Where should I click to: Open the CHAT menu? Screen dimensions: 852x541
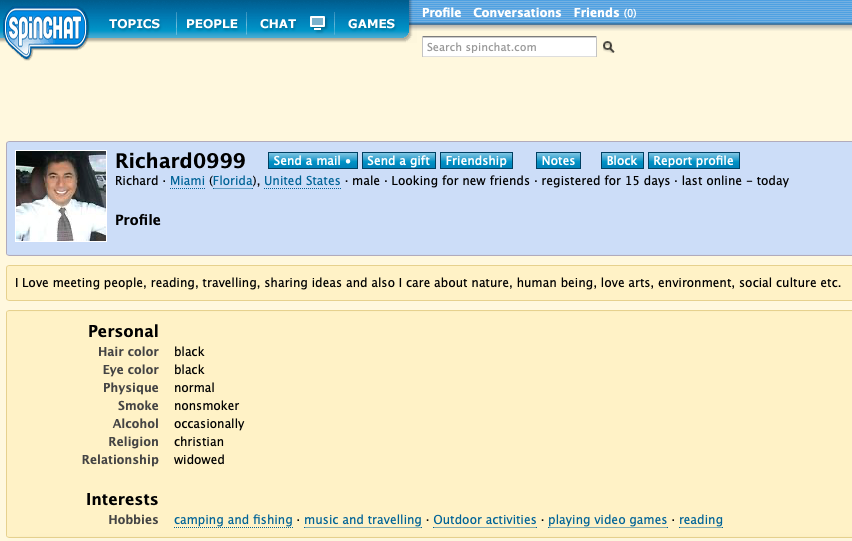coord(278,23)
